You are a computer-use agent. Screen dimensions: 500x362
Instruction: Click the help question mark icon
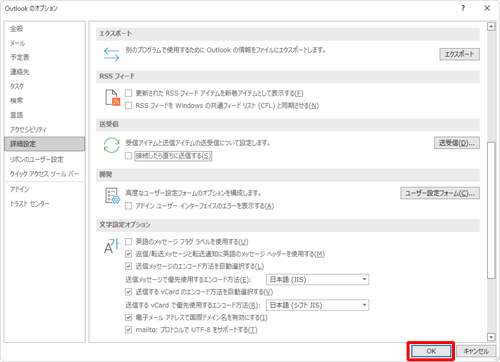[x=463, y=8]
